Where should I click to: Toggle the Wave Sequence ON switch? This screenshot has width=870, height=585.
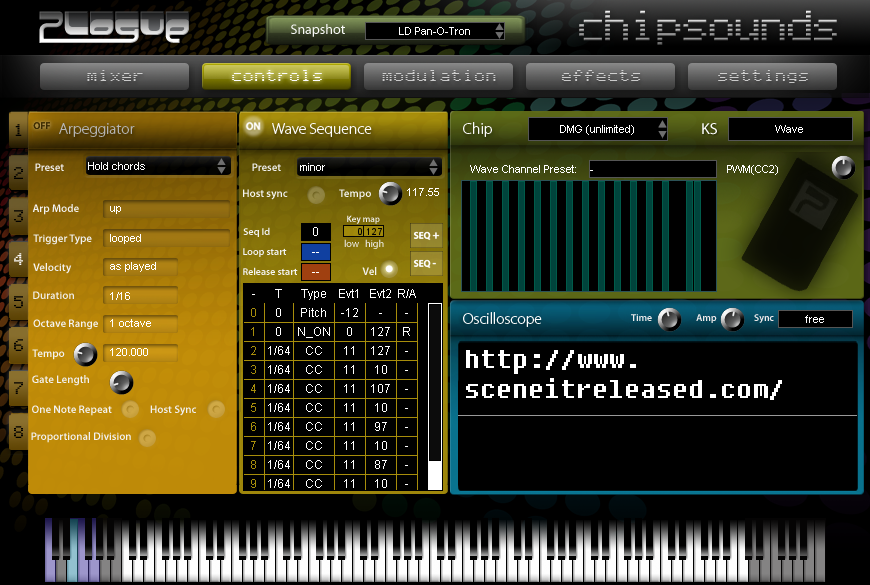pyautogui.click(x=253, y=127)
